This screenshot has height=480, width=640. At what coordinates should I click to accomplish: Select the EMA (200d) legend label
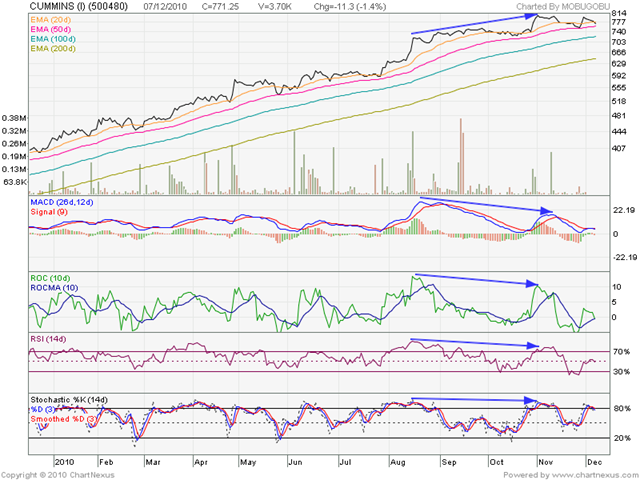click(x=53, y=49)
